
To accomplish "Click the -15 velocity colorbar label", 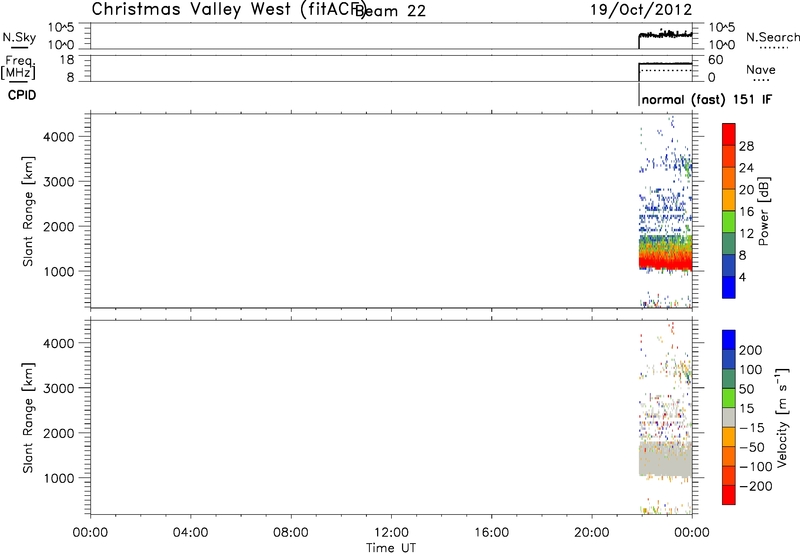I will point(752,427).
